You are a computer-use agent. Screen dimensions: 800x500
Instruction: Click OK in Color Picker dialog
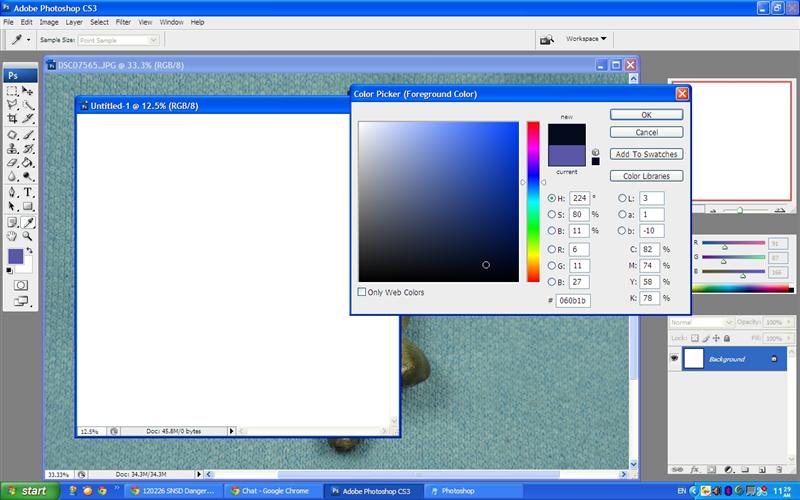pos(646,115)
